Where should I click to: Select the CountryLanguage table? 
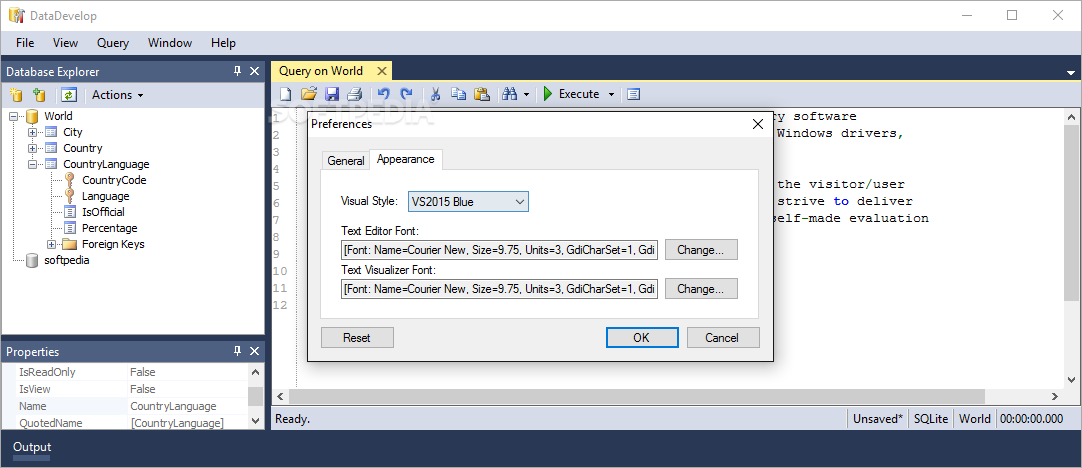click(106, 164)
